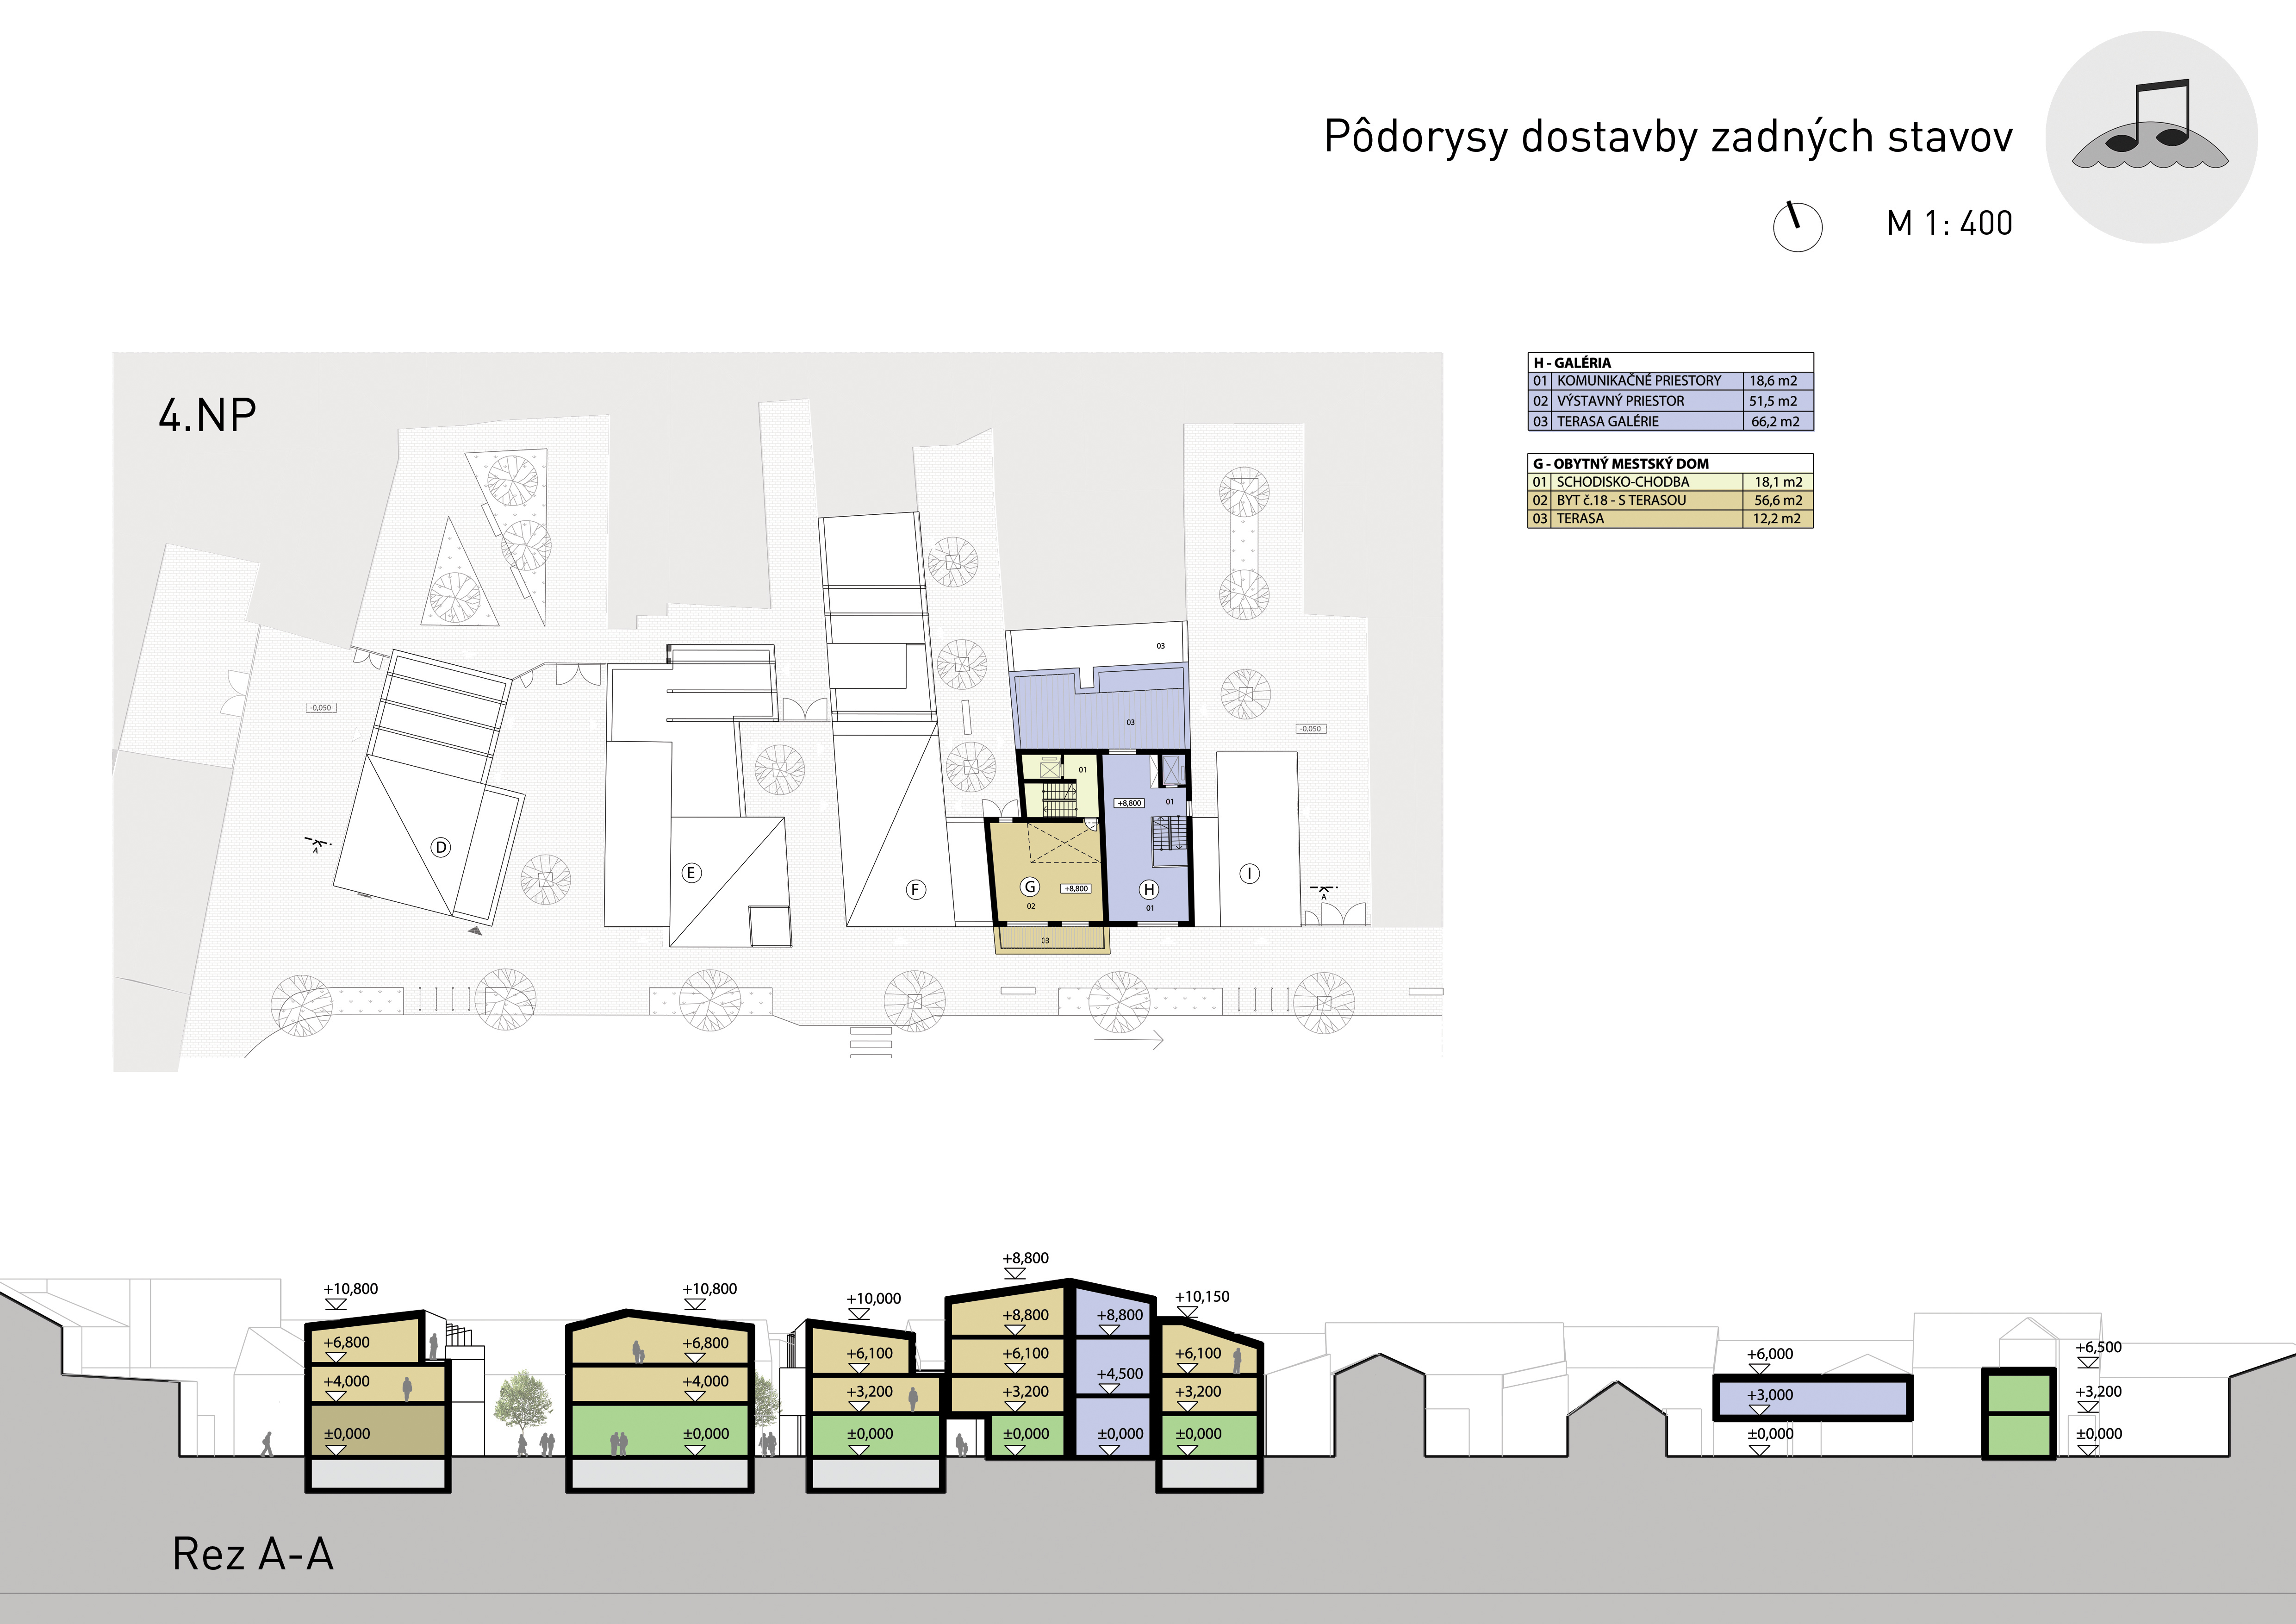Click the green tree in section drawing
The image size is (2296, 1624).
pos(523,1401)
